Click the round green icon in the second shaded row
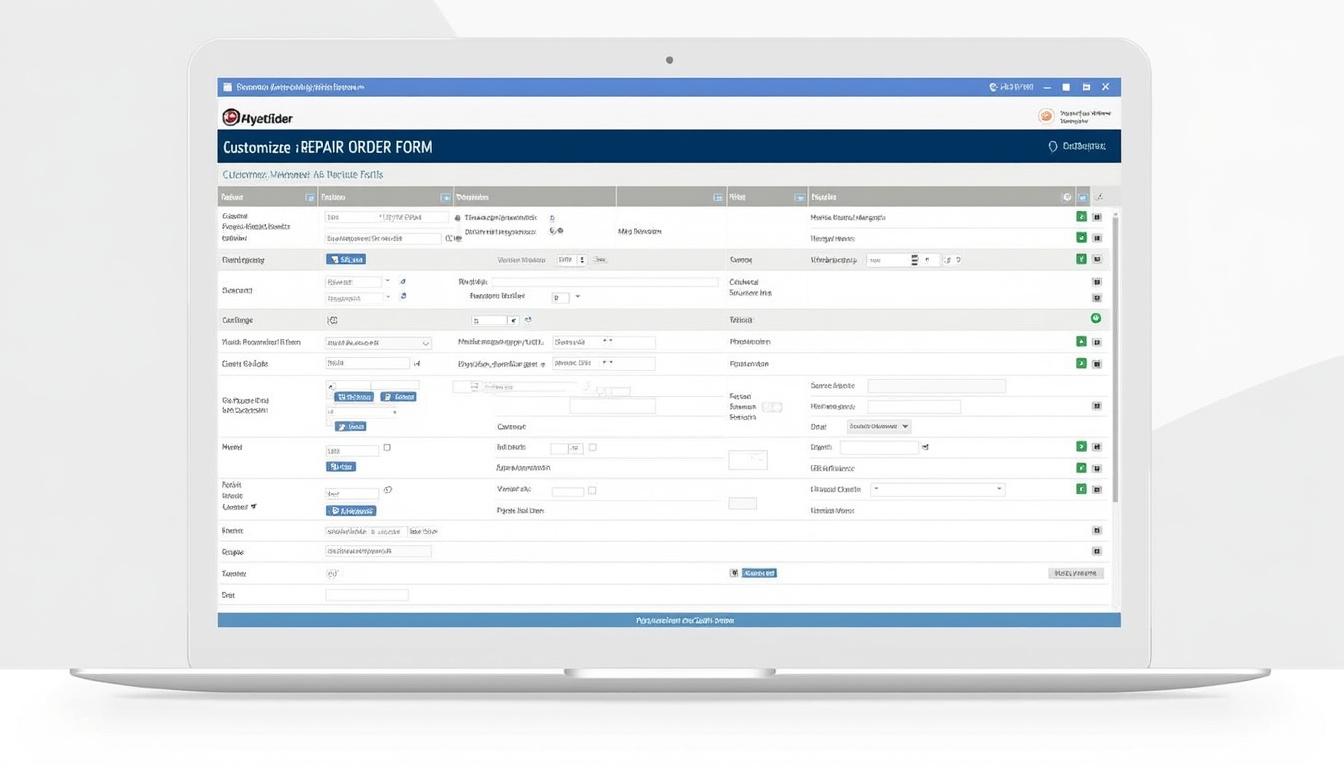 [x=1096, y=318]
